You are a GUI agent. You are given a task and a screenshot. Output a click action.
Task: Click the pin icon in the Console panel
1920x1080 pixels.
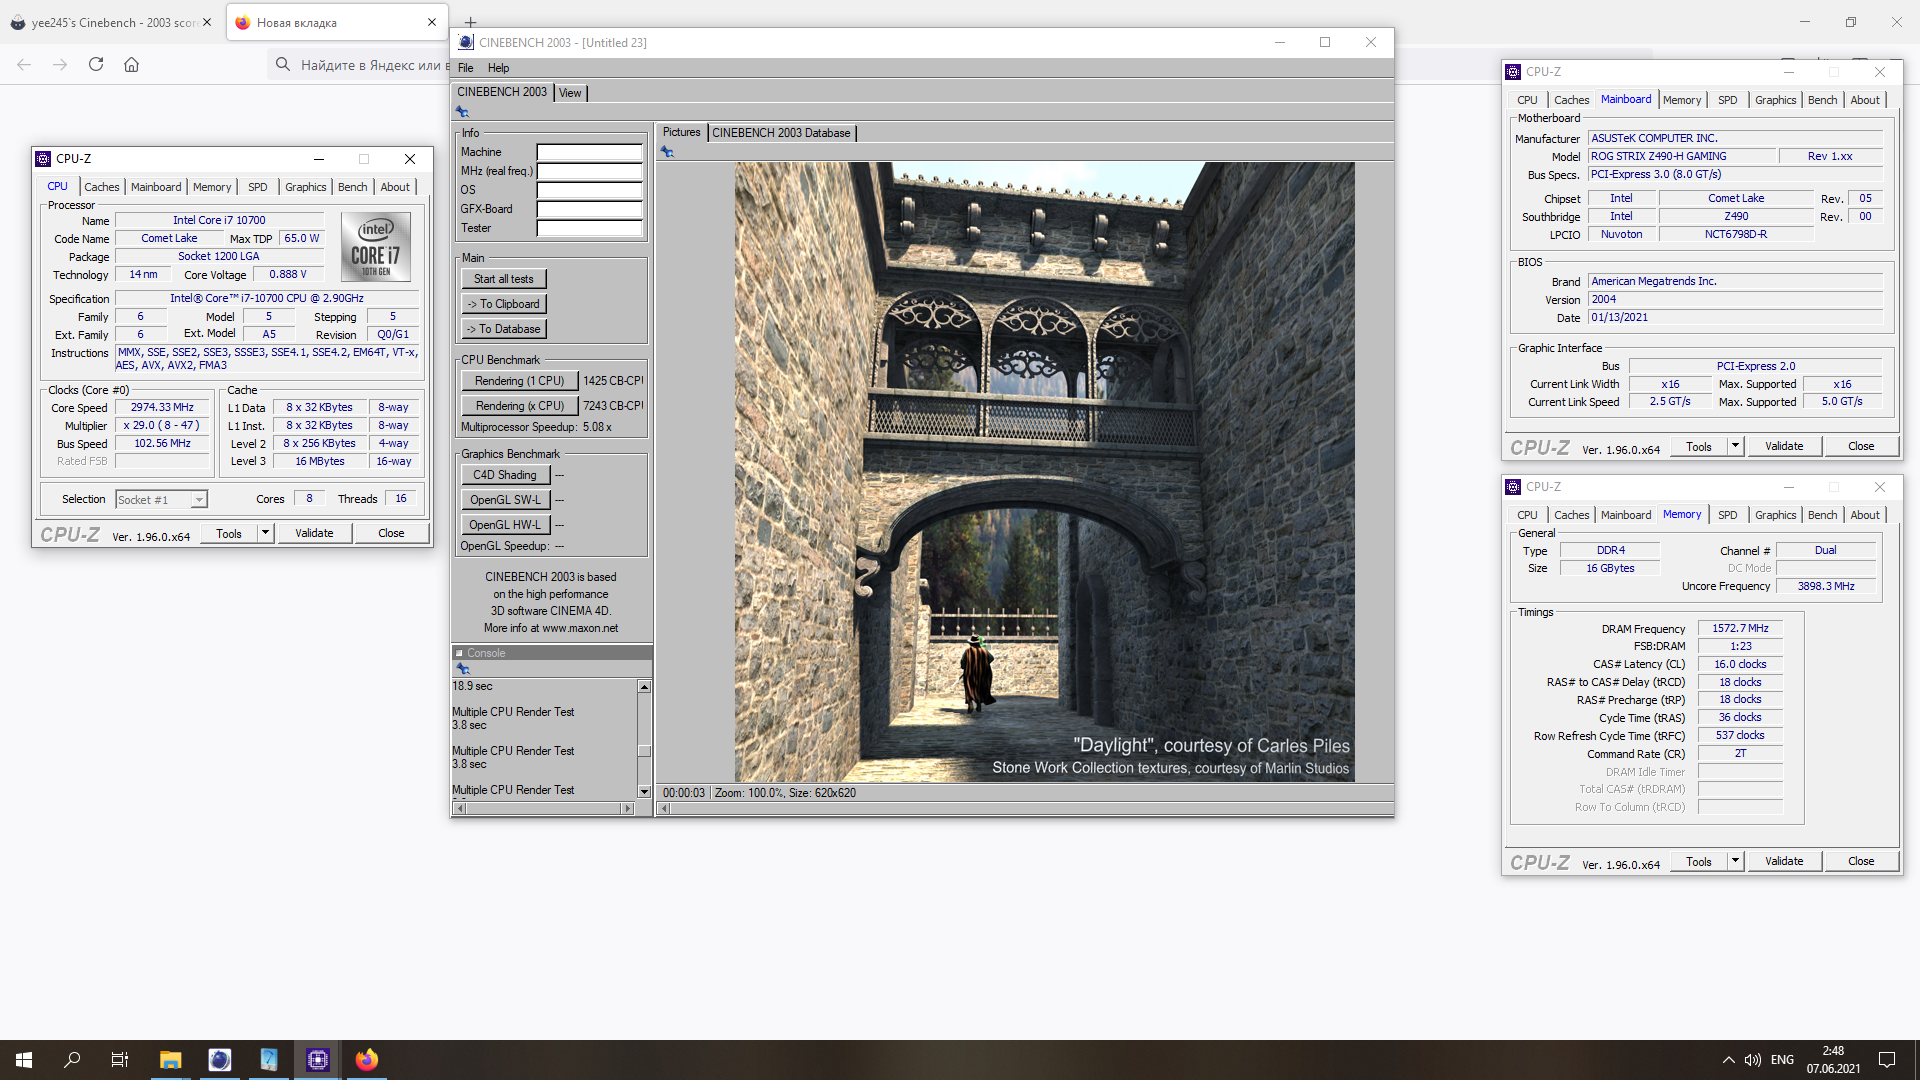pos(462,668)
